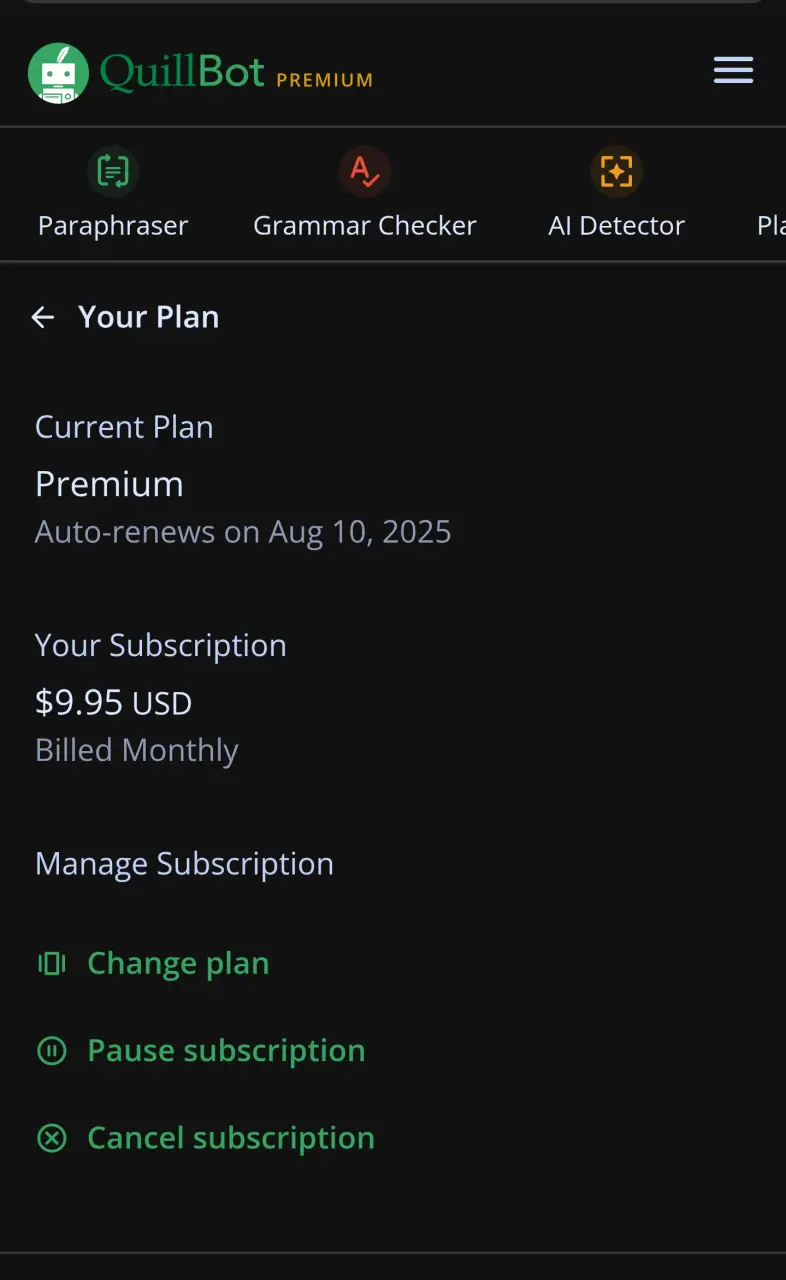Click the pause circle icon
The height and width of the screenshot is (1280, 786).
[x=51, y=1050]
